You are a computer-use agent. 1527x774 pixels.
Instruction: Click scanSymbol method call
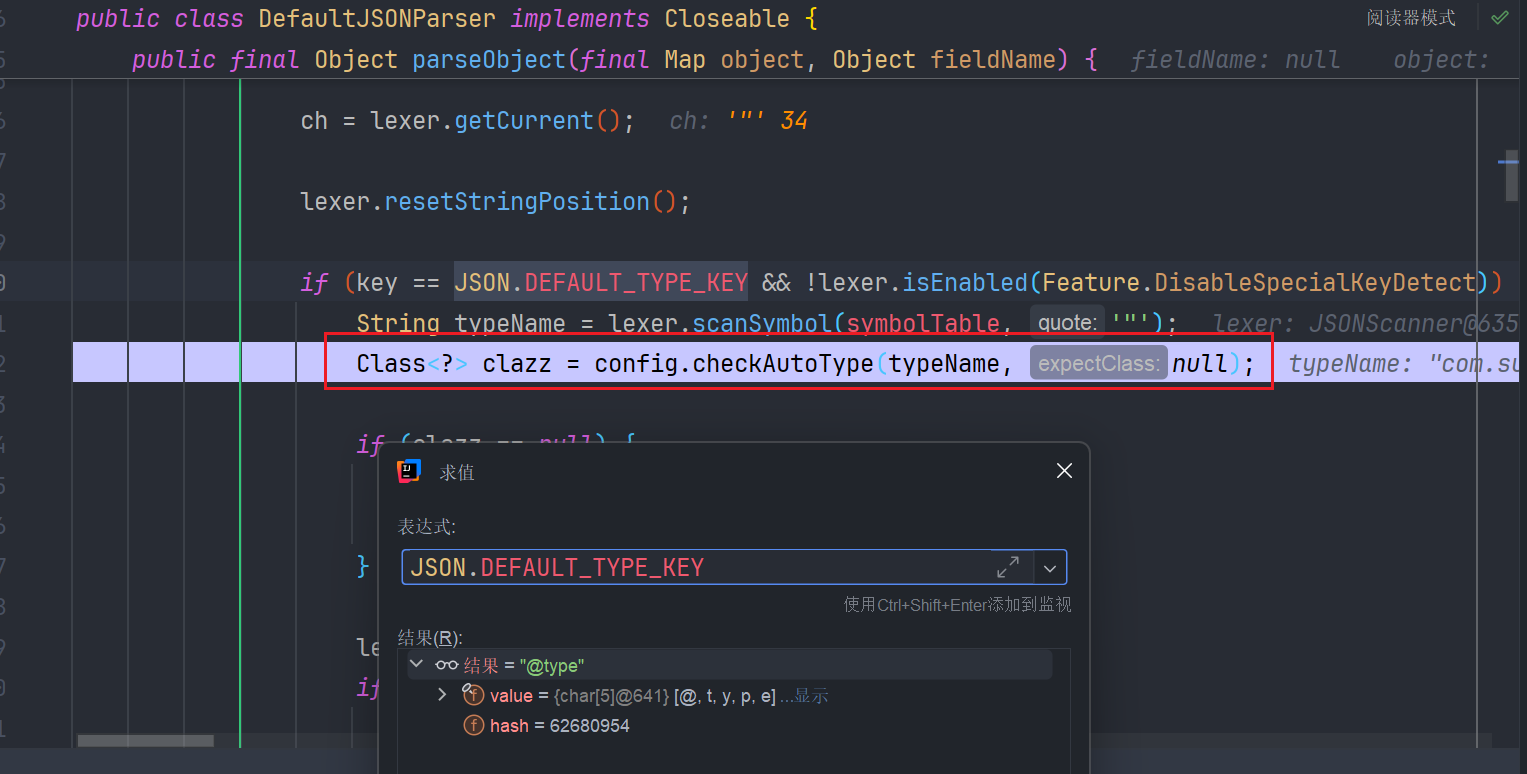point(762,323)
